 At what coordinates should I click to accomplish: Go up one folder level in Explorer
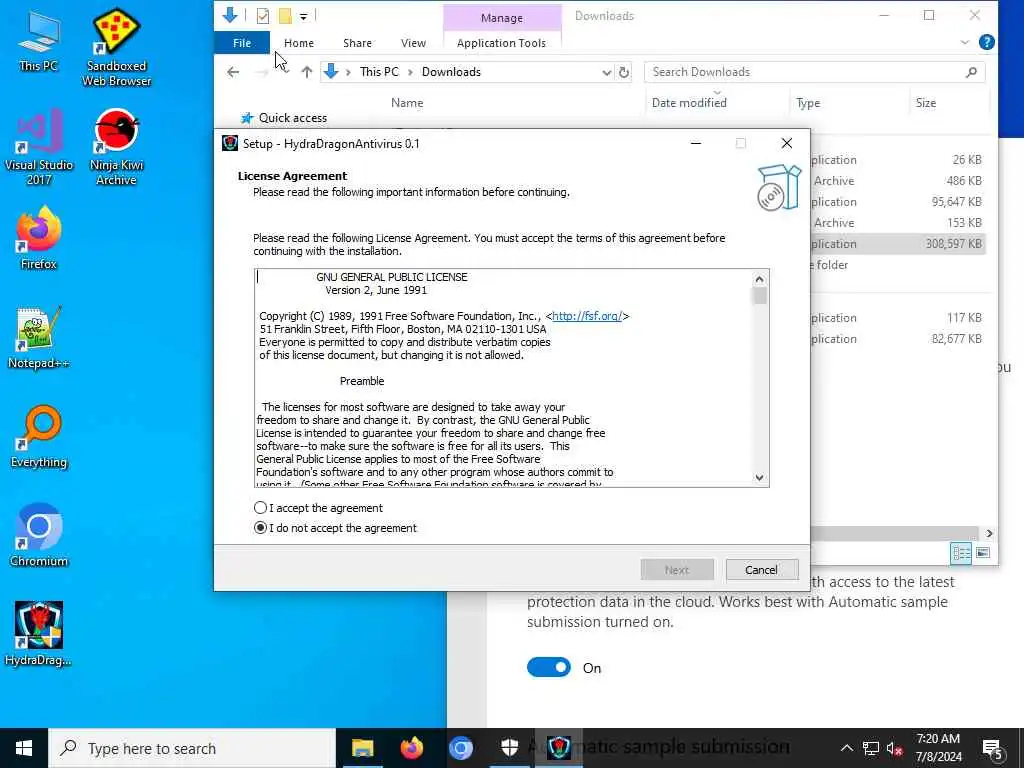pyautogui.click(x=306, y=72)
